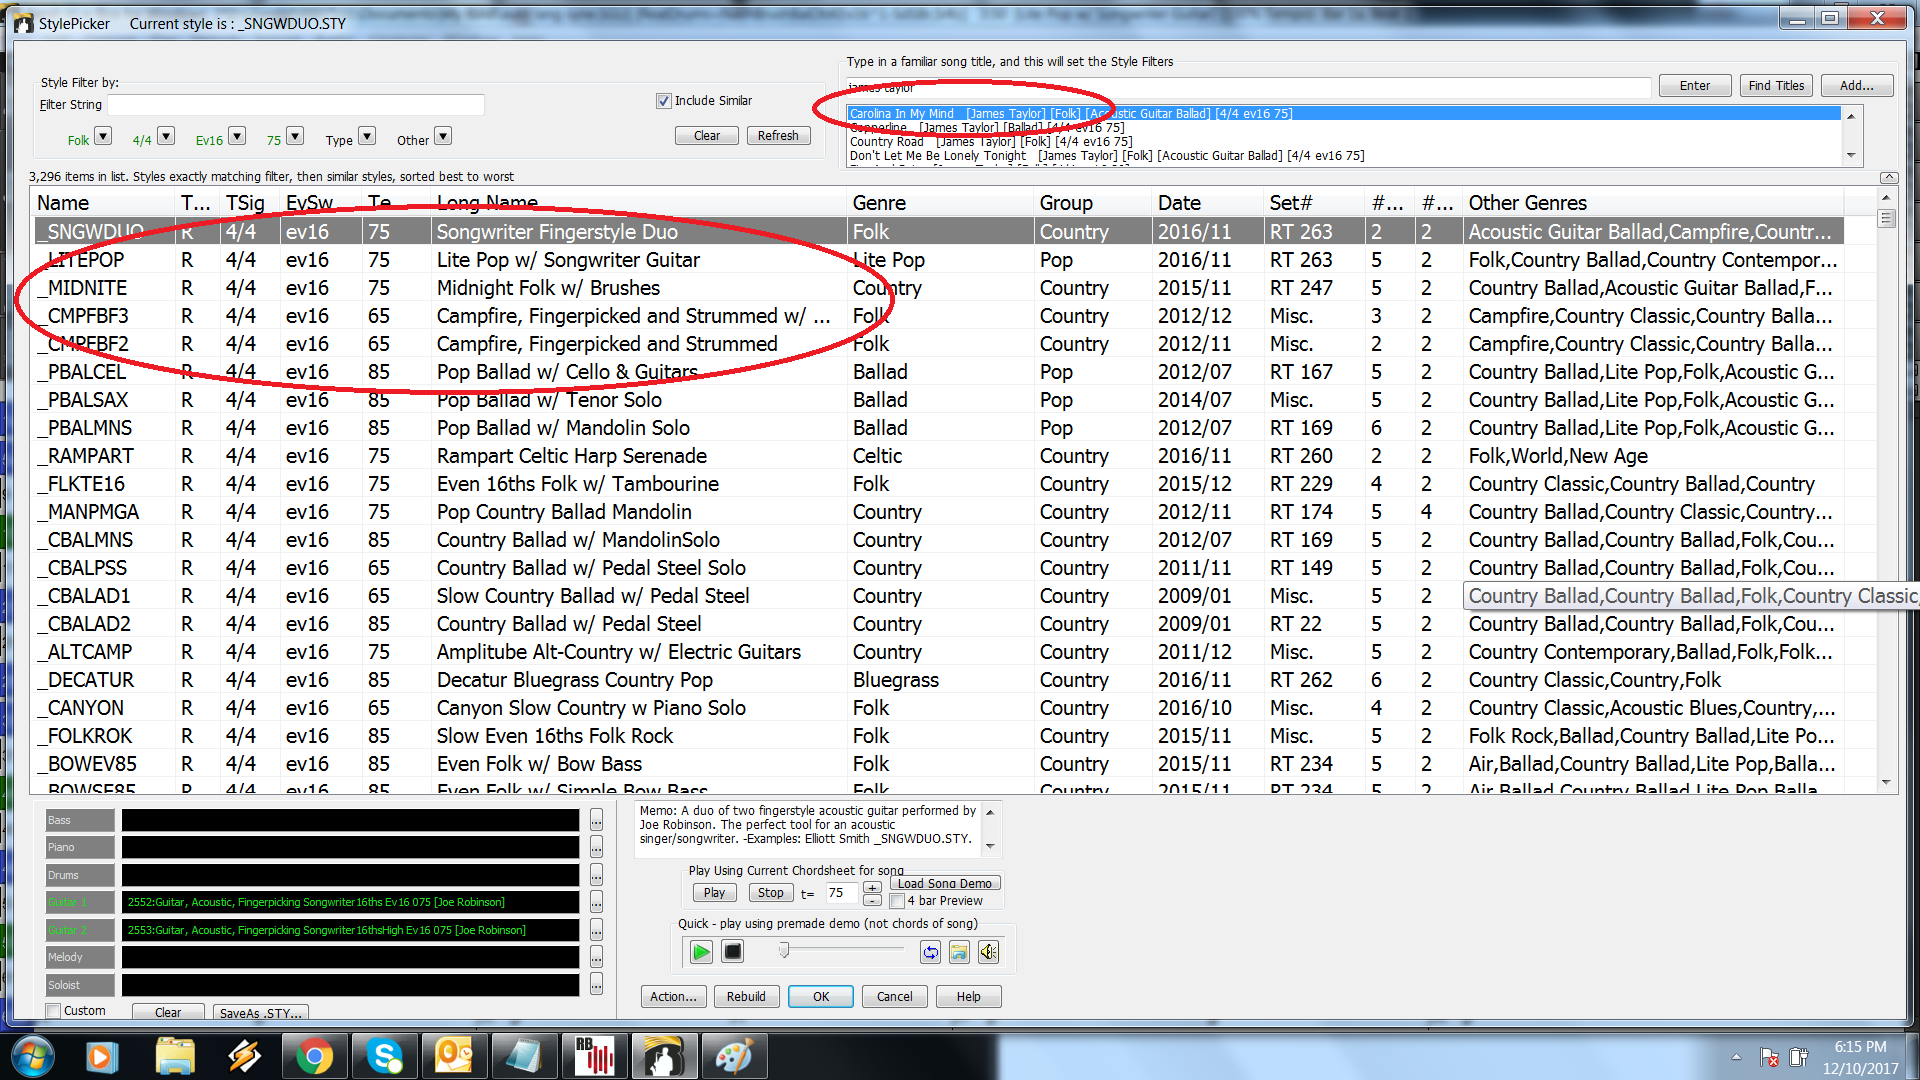1920x1080 pixels.
Task: Open Windows Explorer folder in taskbar
Action: 174,1056
